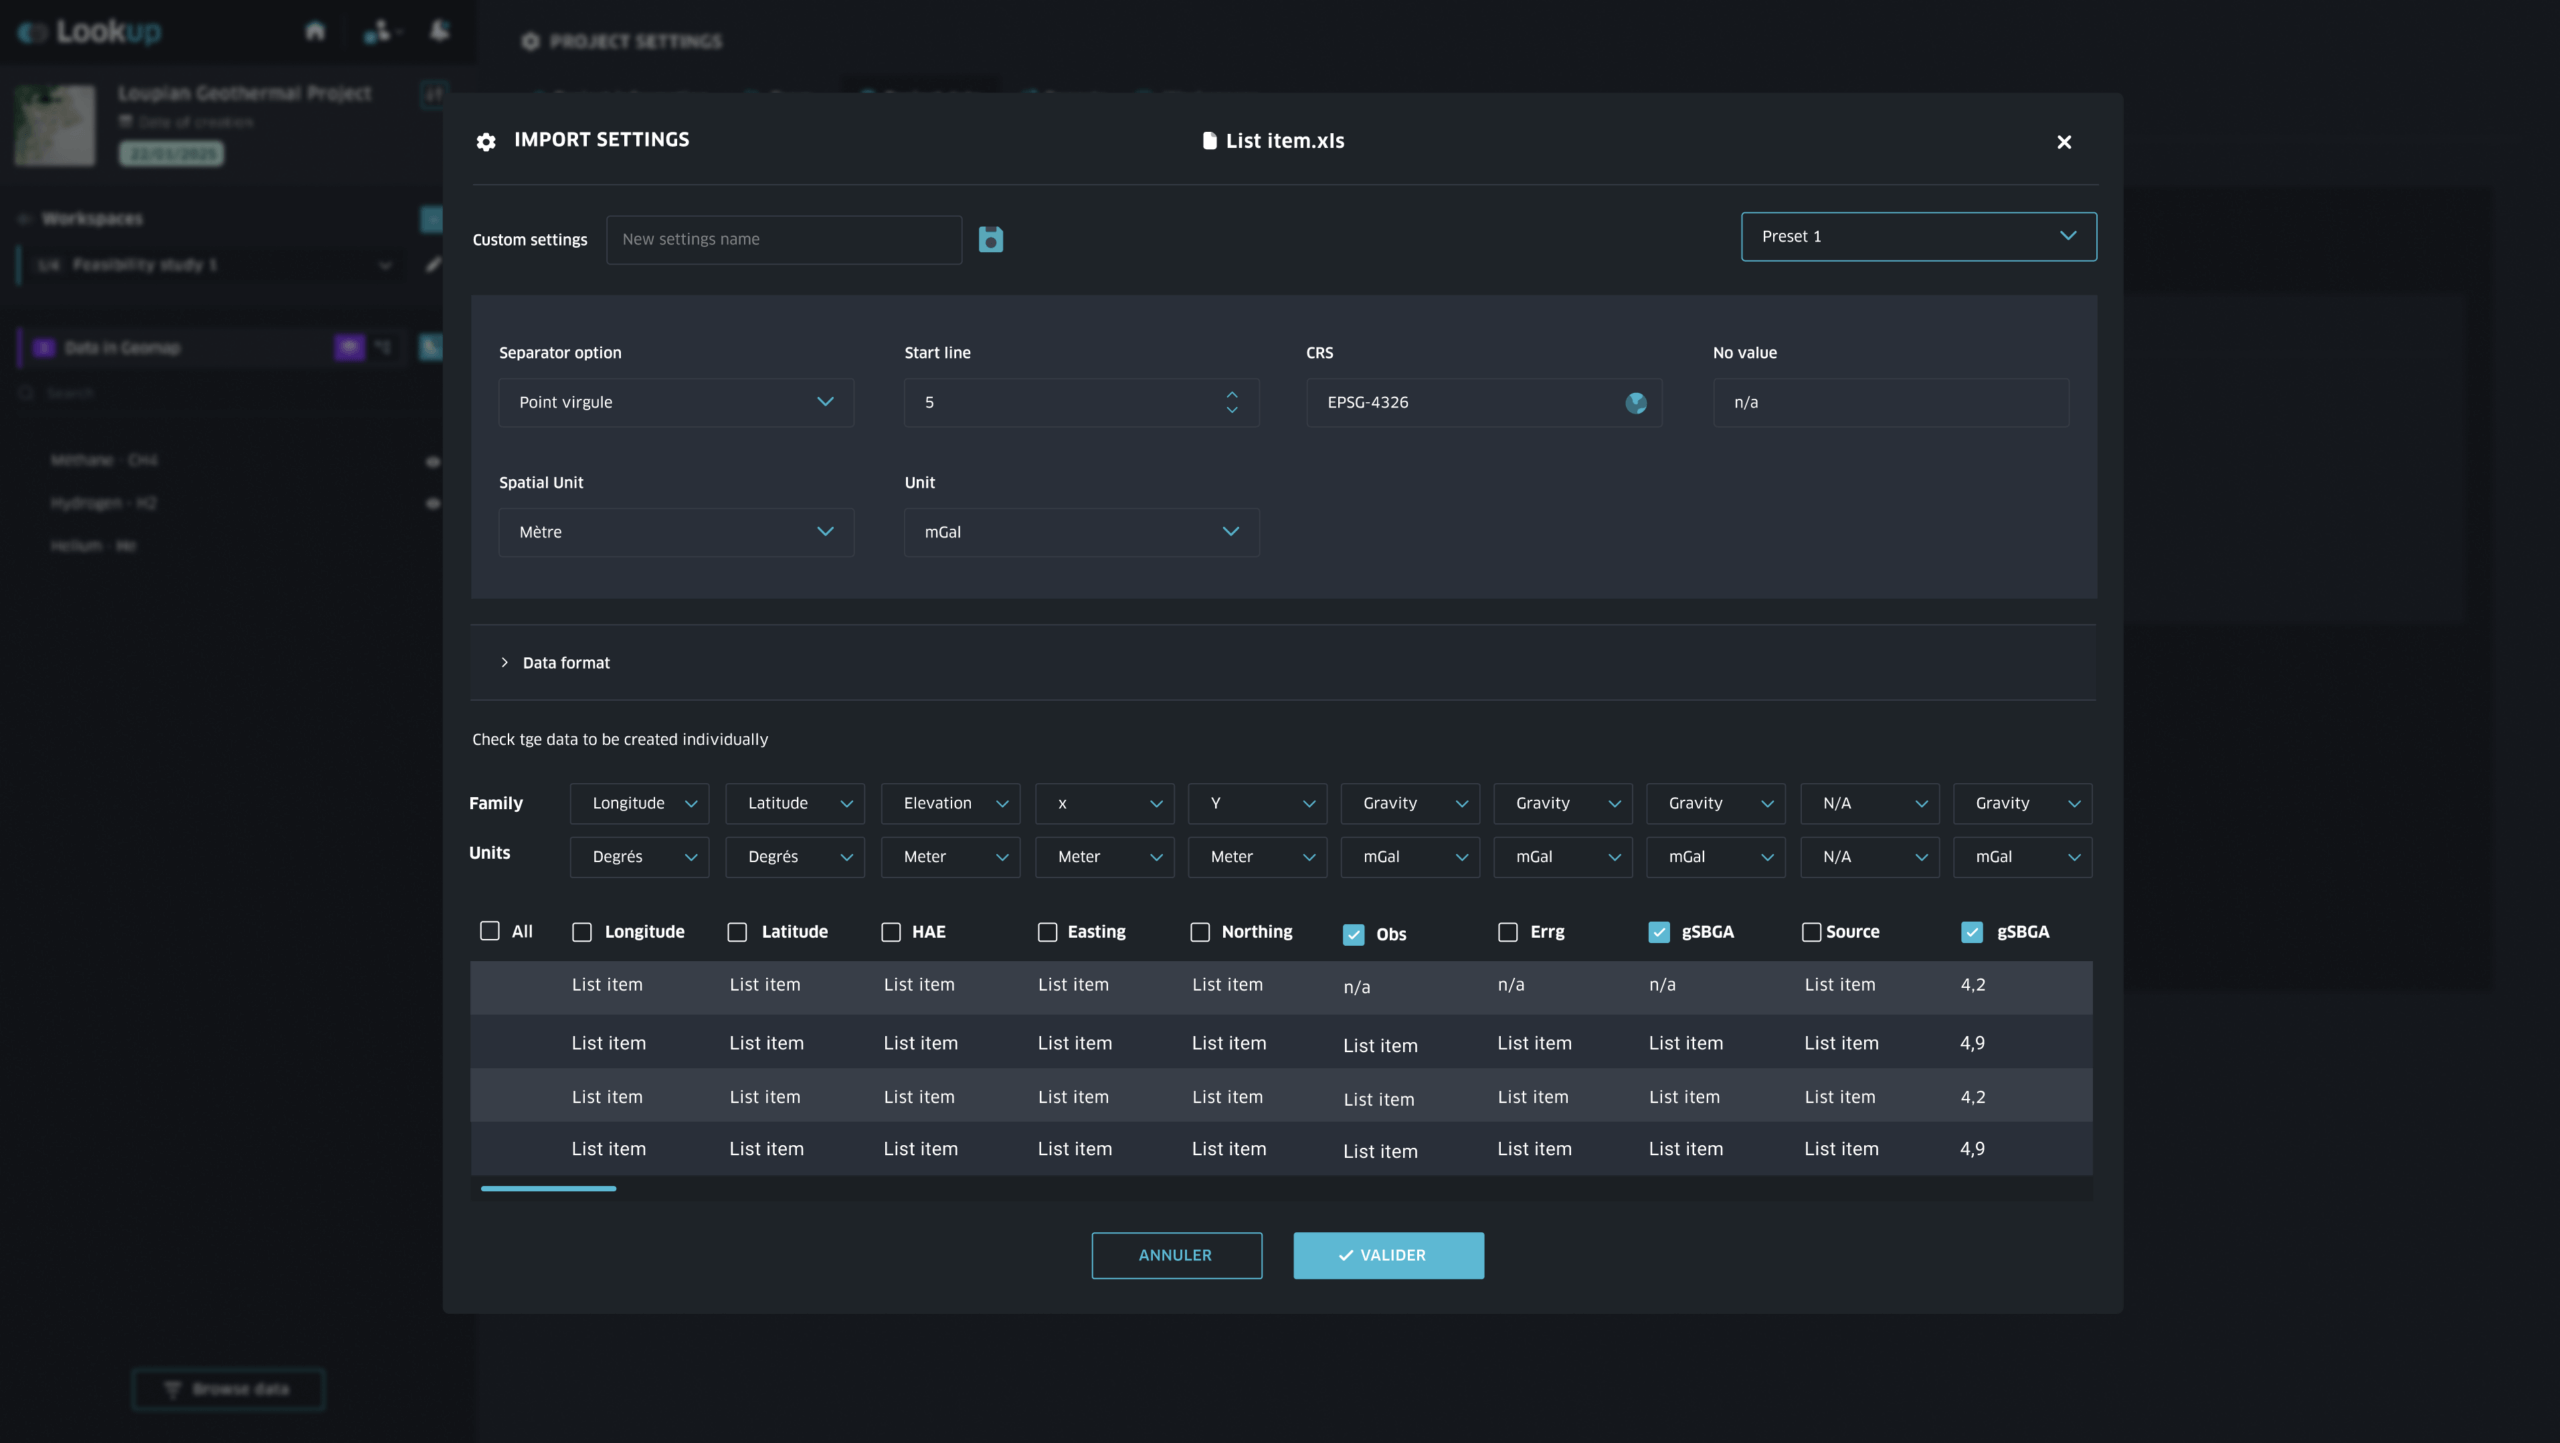Click the horizontal table scrollbar
The width and height of the screenshot is (2560, 1443).
[x=548, y=1188]
